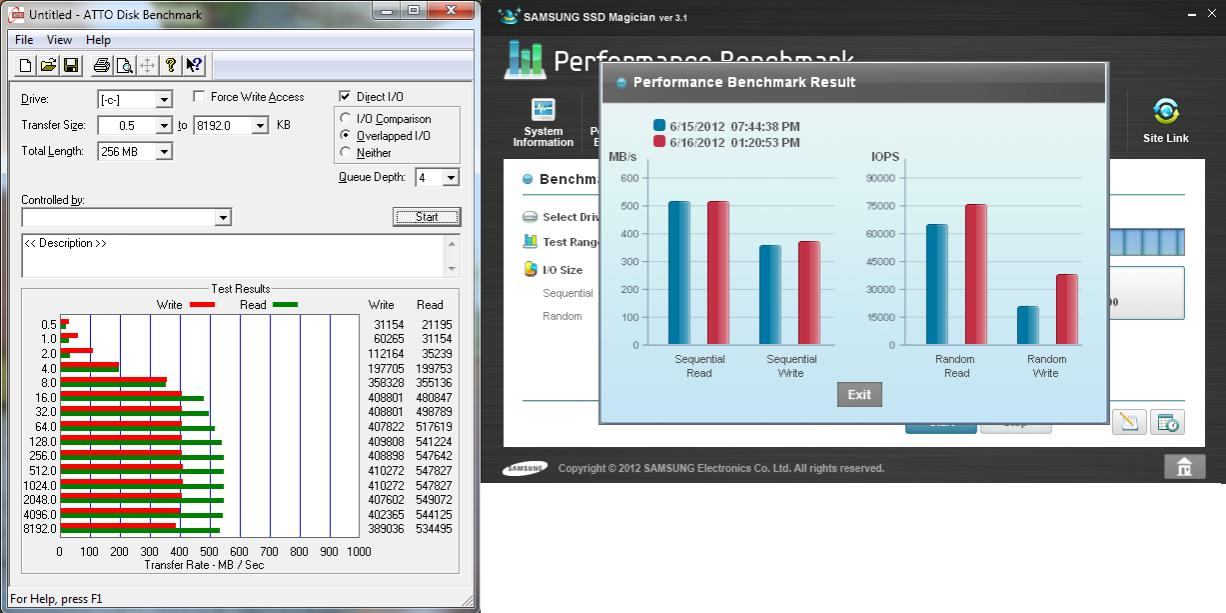Click the blue Sequential Write bar

pos(770,294)
